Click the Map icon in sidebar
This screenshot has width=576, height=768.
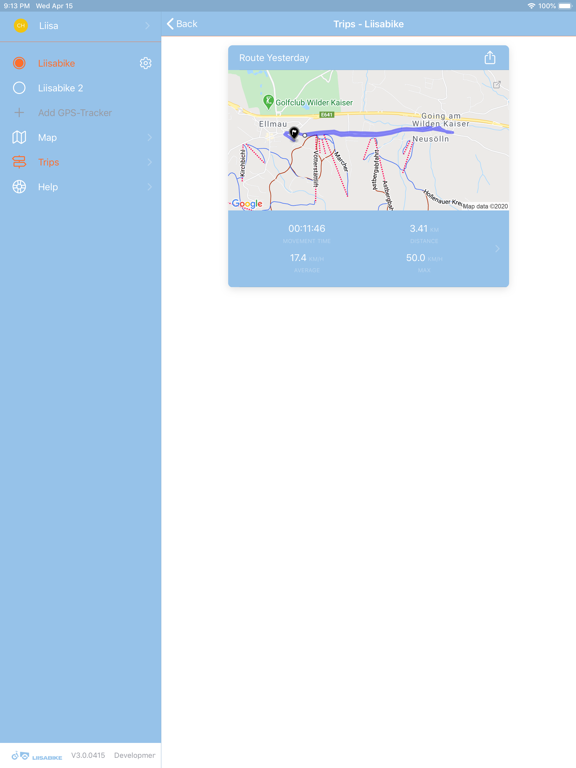click(19, 138)
